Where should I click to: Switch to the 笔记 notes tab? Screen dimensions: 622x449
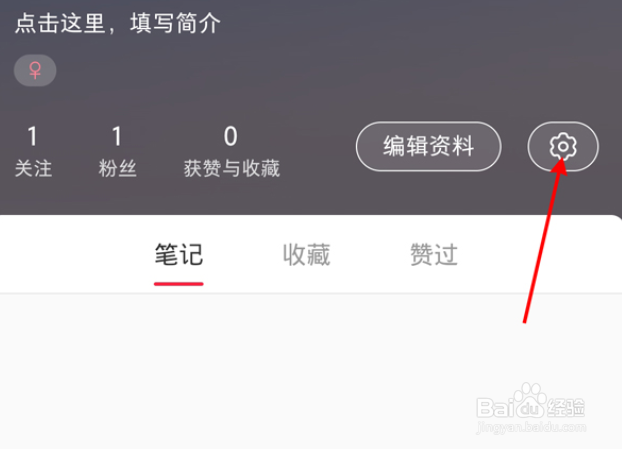point(179,254)
